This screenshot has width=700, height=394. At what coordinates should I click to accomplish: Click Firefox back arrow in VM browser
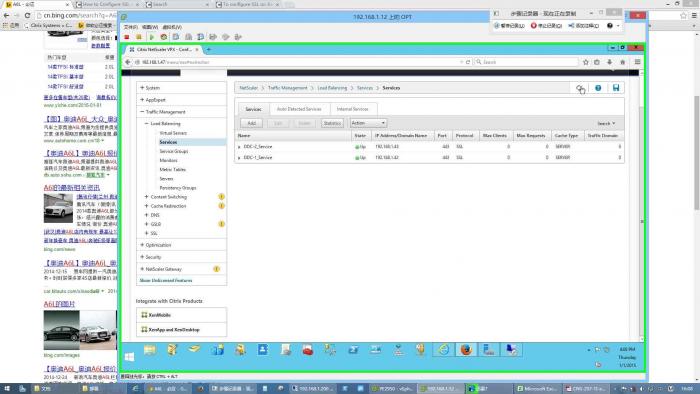pyautogui.click(x=128, y=62)
